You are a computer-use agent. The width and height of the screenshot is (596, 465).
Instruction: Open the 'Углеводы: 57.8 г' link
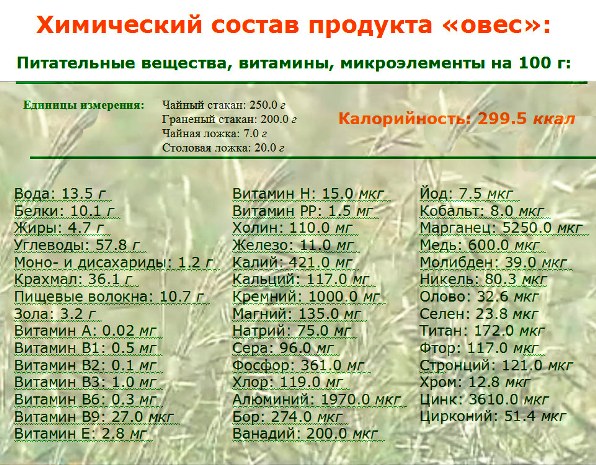78,245
